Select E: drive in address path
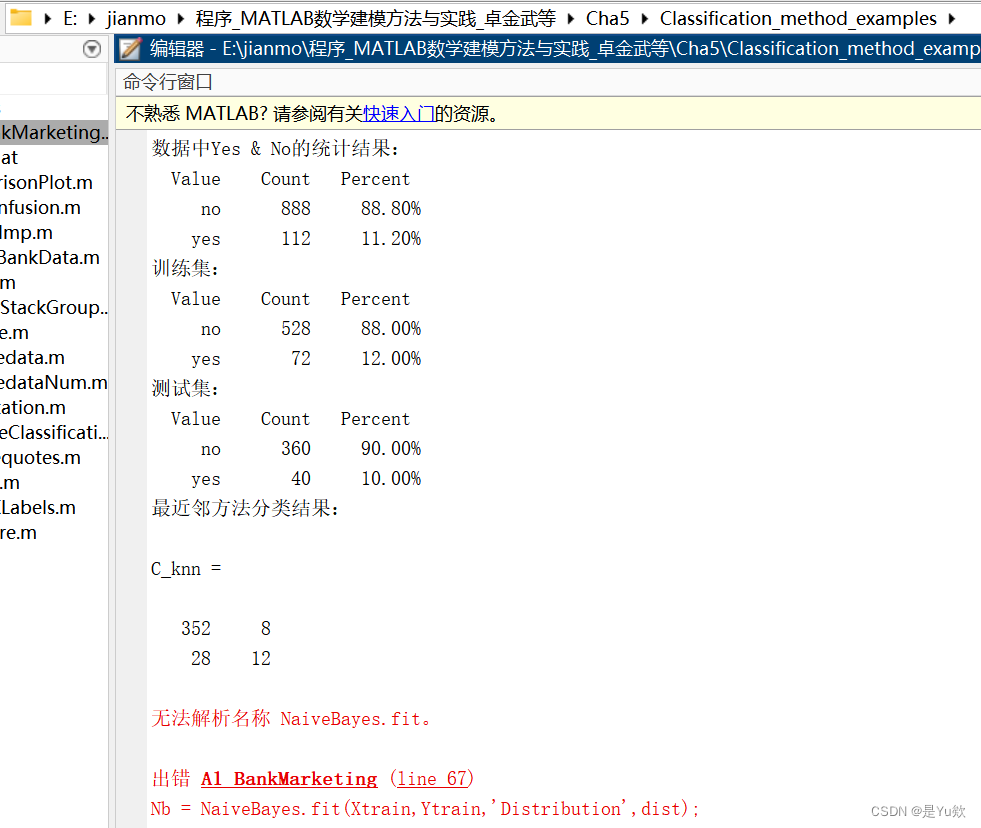This screenshot has width=981, height=828. point(70,19)
